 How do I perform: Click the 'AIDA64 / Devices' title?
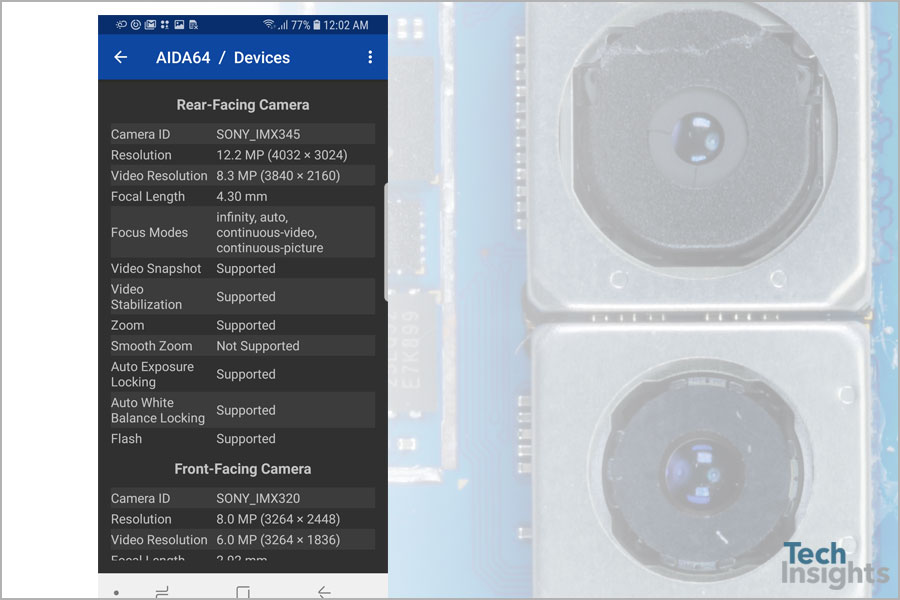point(223,57)
